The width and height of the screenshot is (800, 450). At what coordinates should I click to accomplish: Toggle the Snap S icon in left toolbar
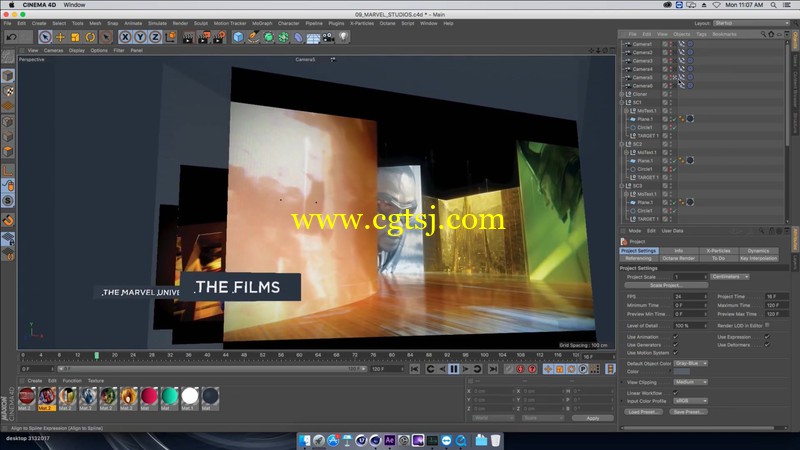point(8,201)
